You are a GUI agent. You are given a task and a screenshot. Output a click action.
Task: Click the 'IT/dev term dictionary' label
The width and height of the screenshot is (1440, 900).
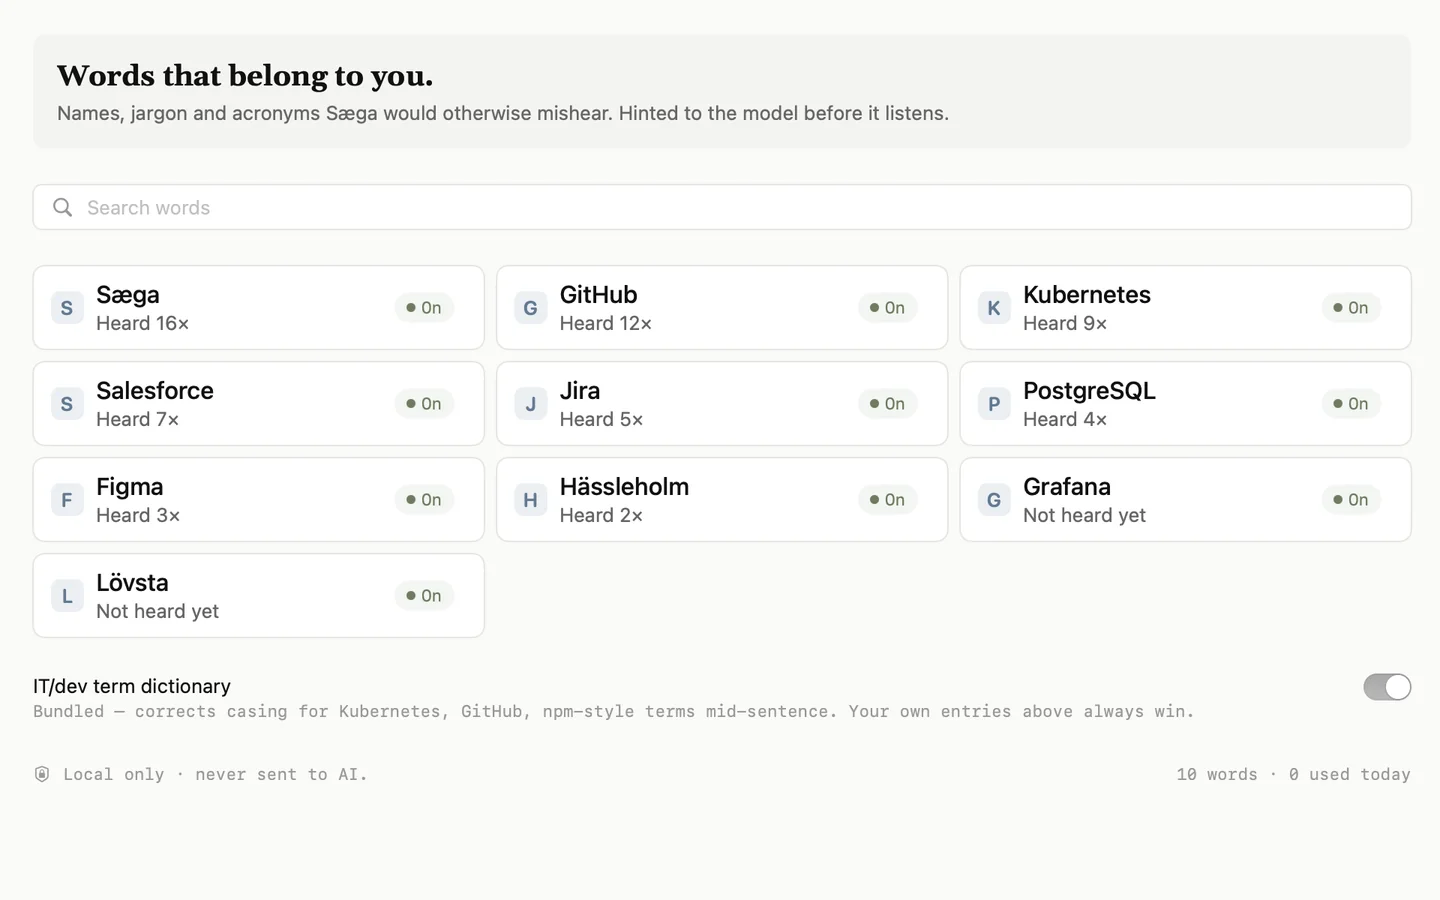point(132,687)
